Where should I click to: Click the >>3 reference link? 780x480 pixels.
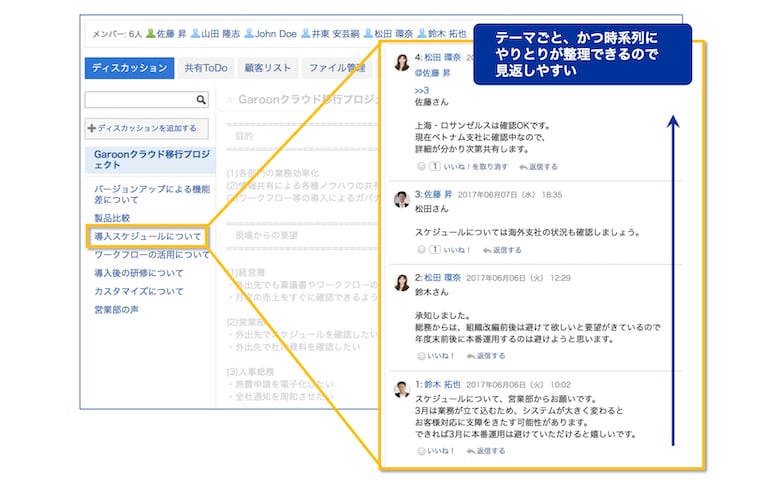pos(421,91)
